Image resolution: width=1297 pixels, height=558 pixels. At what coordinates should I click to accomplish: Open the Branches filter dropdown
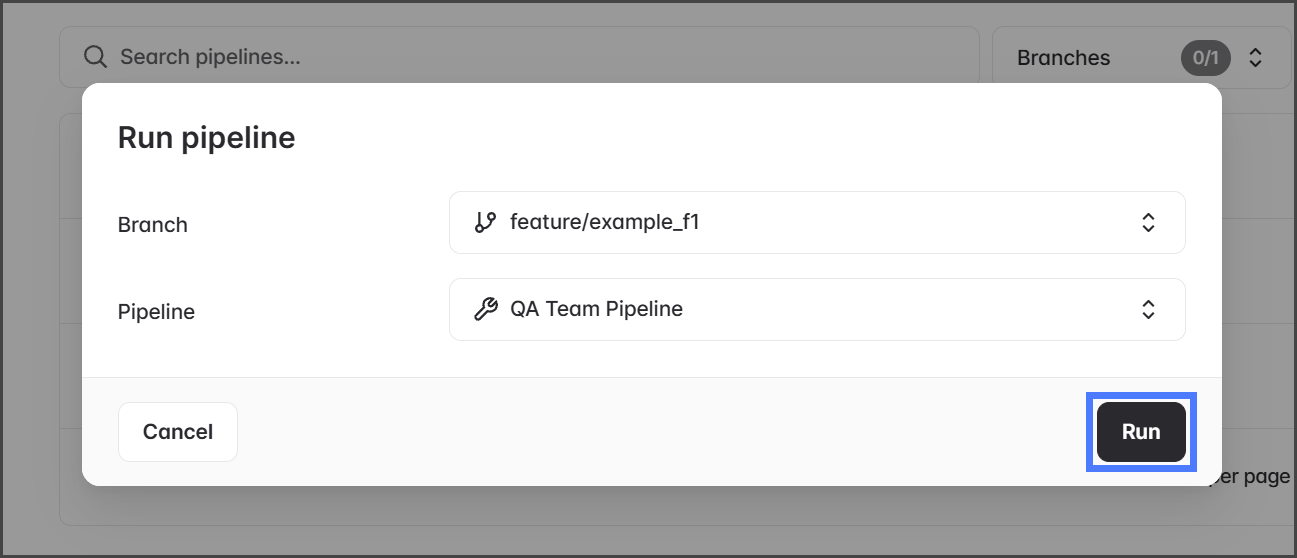tap(1140, 58)
